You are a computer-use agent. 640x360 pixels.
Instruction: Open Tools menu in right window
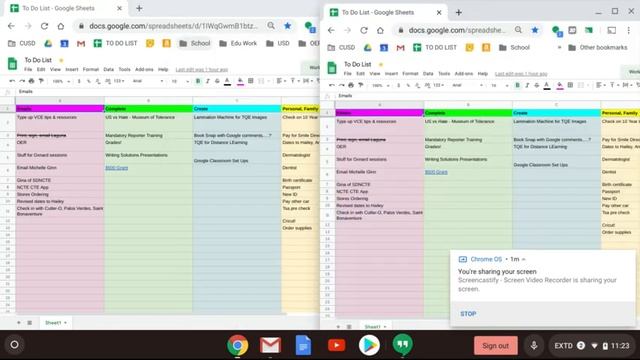coord(444,74)
